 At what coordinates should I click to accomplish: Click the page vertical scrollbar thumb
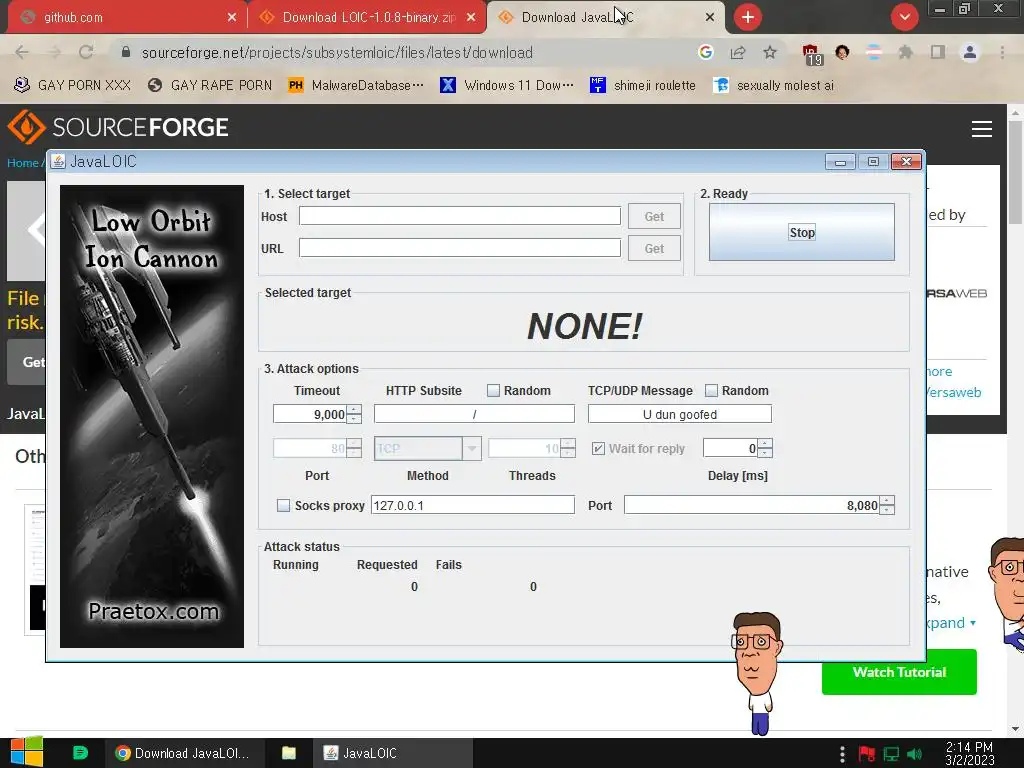click(x=1015, y=172)
